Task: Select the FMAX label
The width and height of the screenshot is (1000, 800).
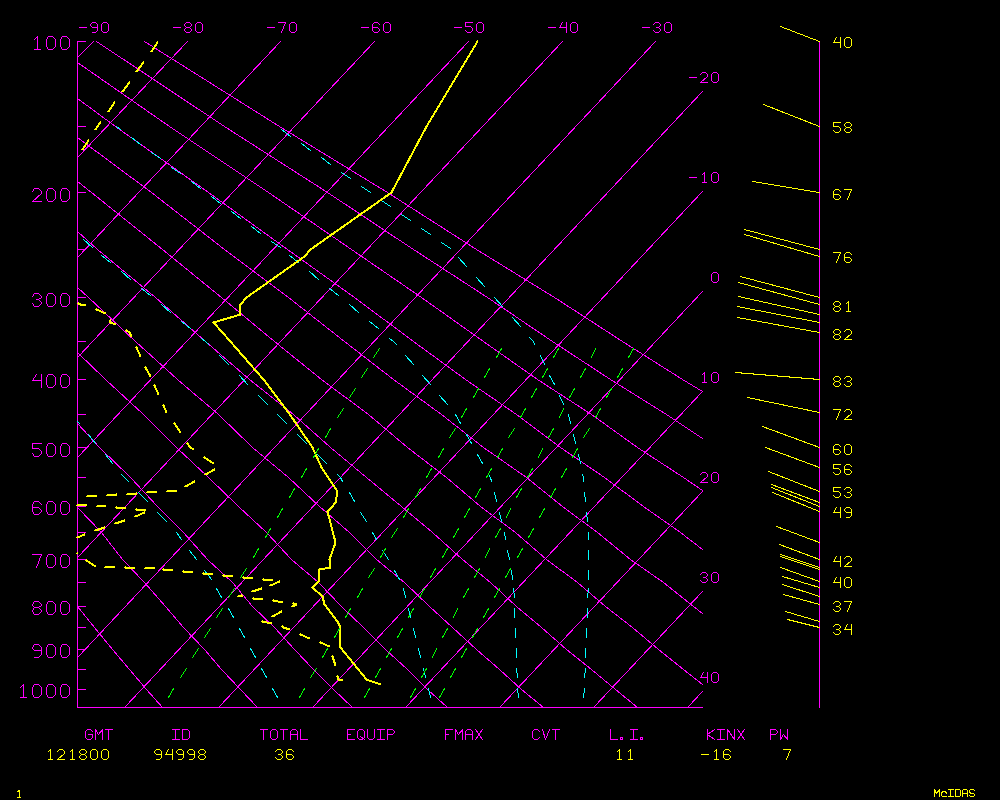Action: click(x=463, y=735)
